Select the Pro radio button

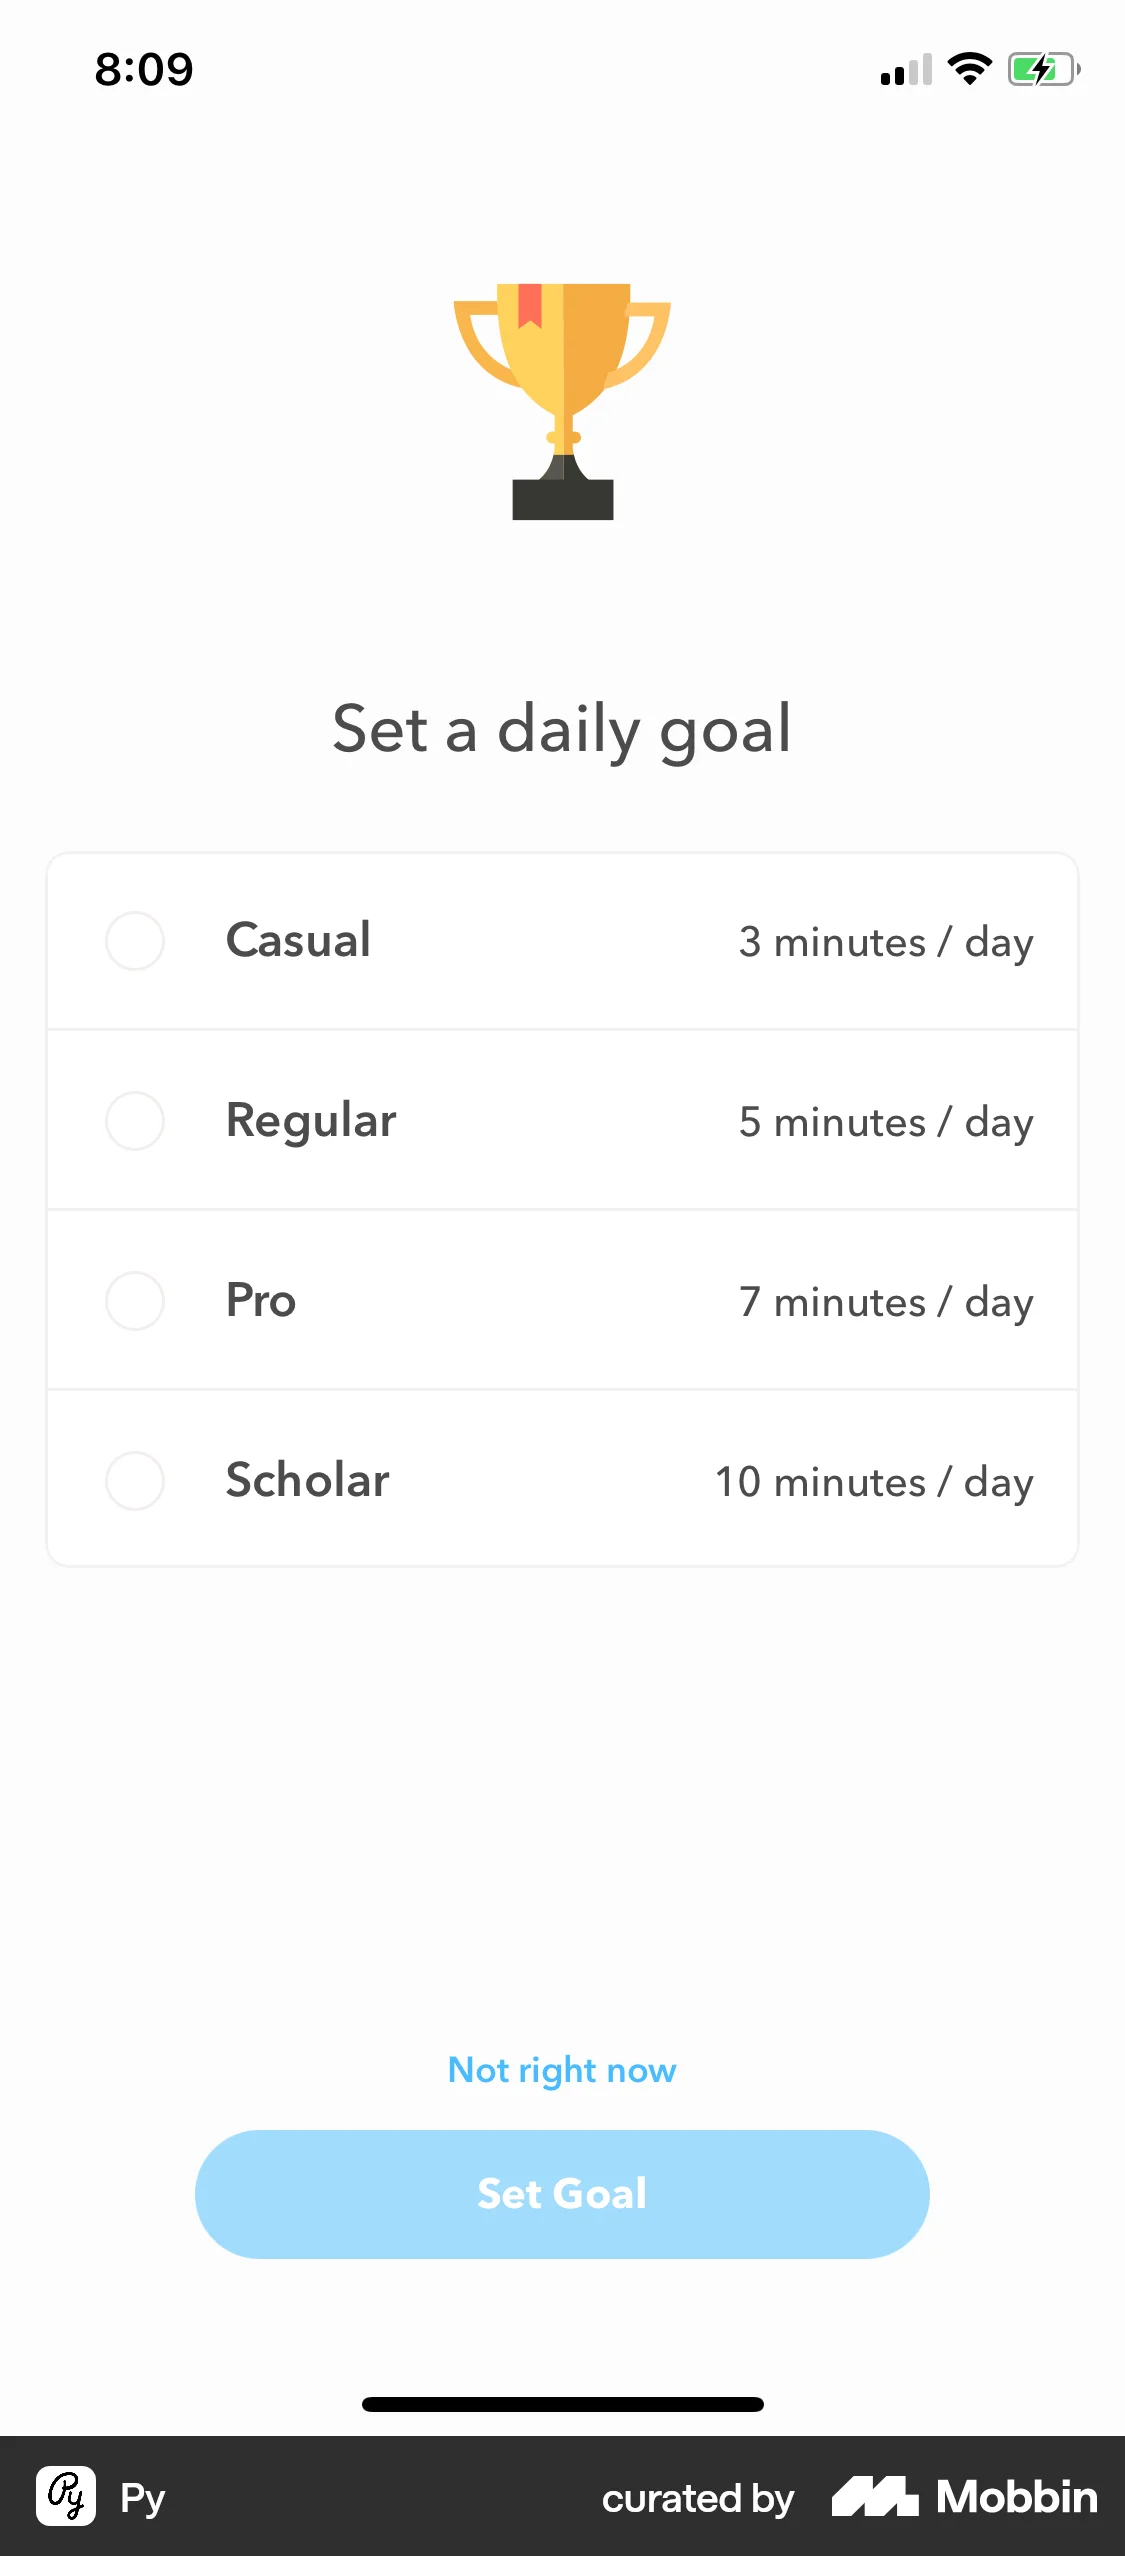pos(135,1301)
